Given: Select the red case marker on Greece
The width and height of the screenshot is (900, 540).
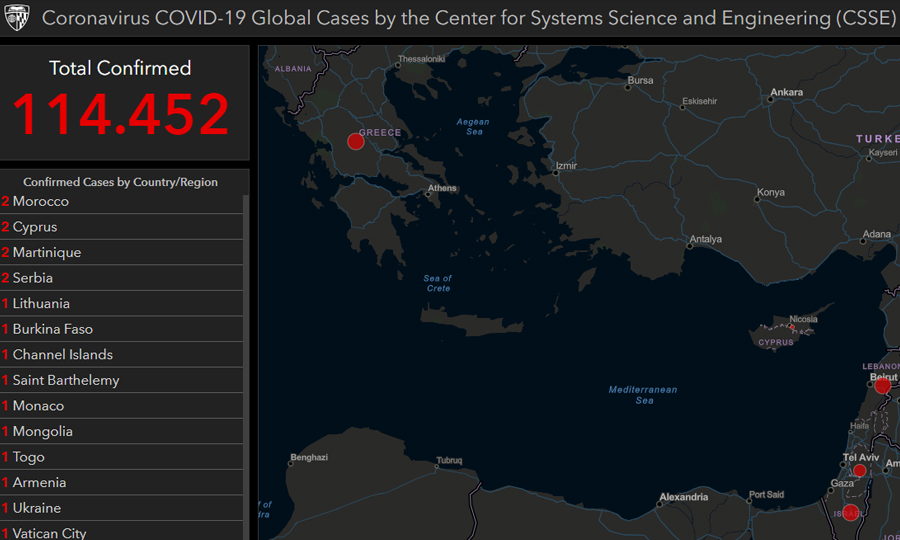Looking at the screenshot, I should [356, 141].
